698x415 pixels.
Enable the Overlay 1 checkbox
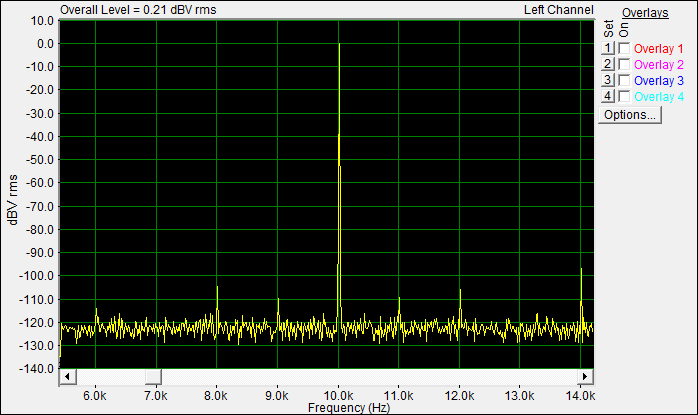tap(624, 48)
